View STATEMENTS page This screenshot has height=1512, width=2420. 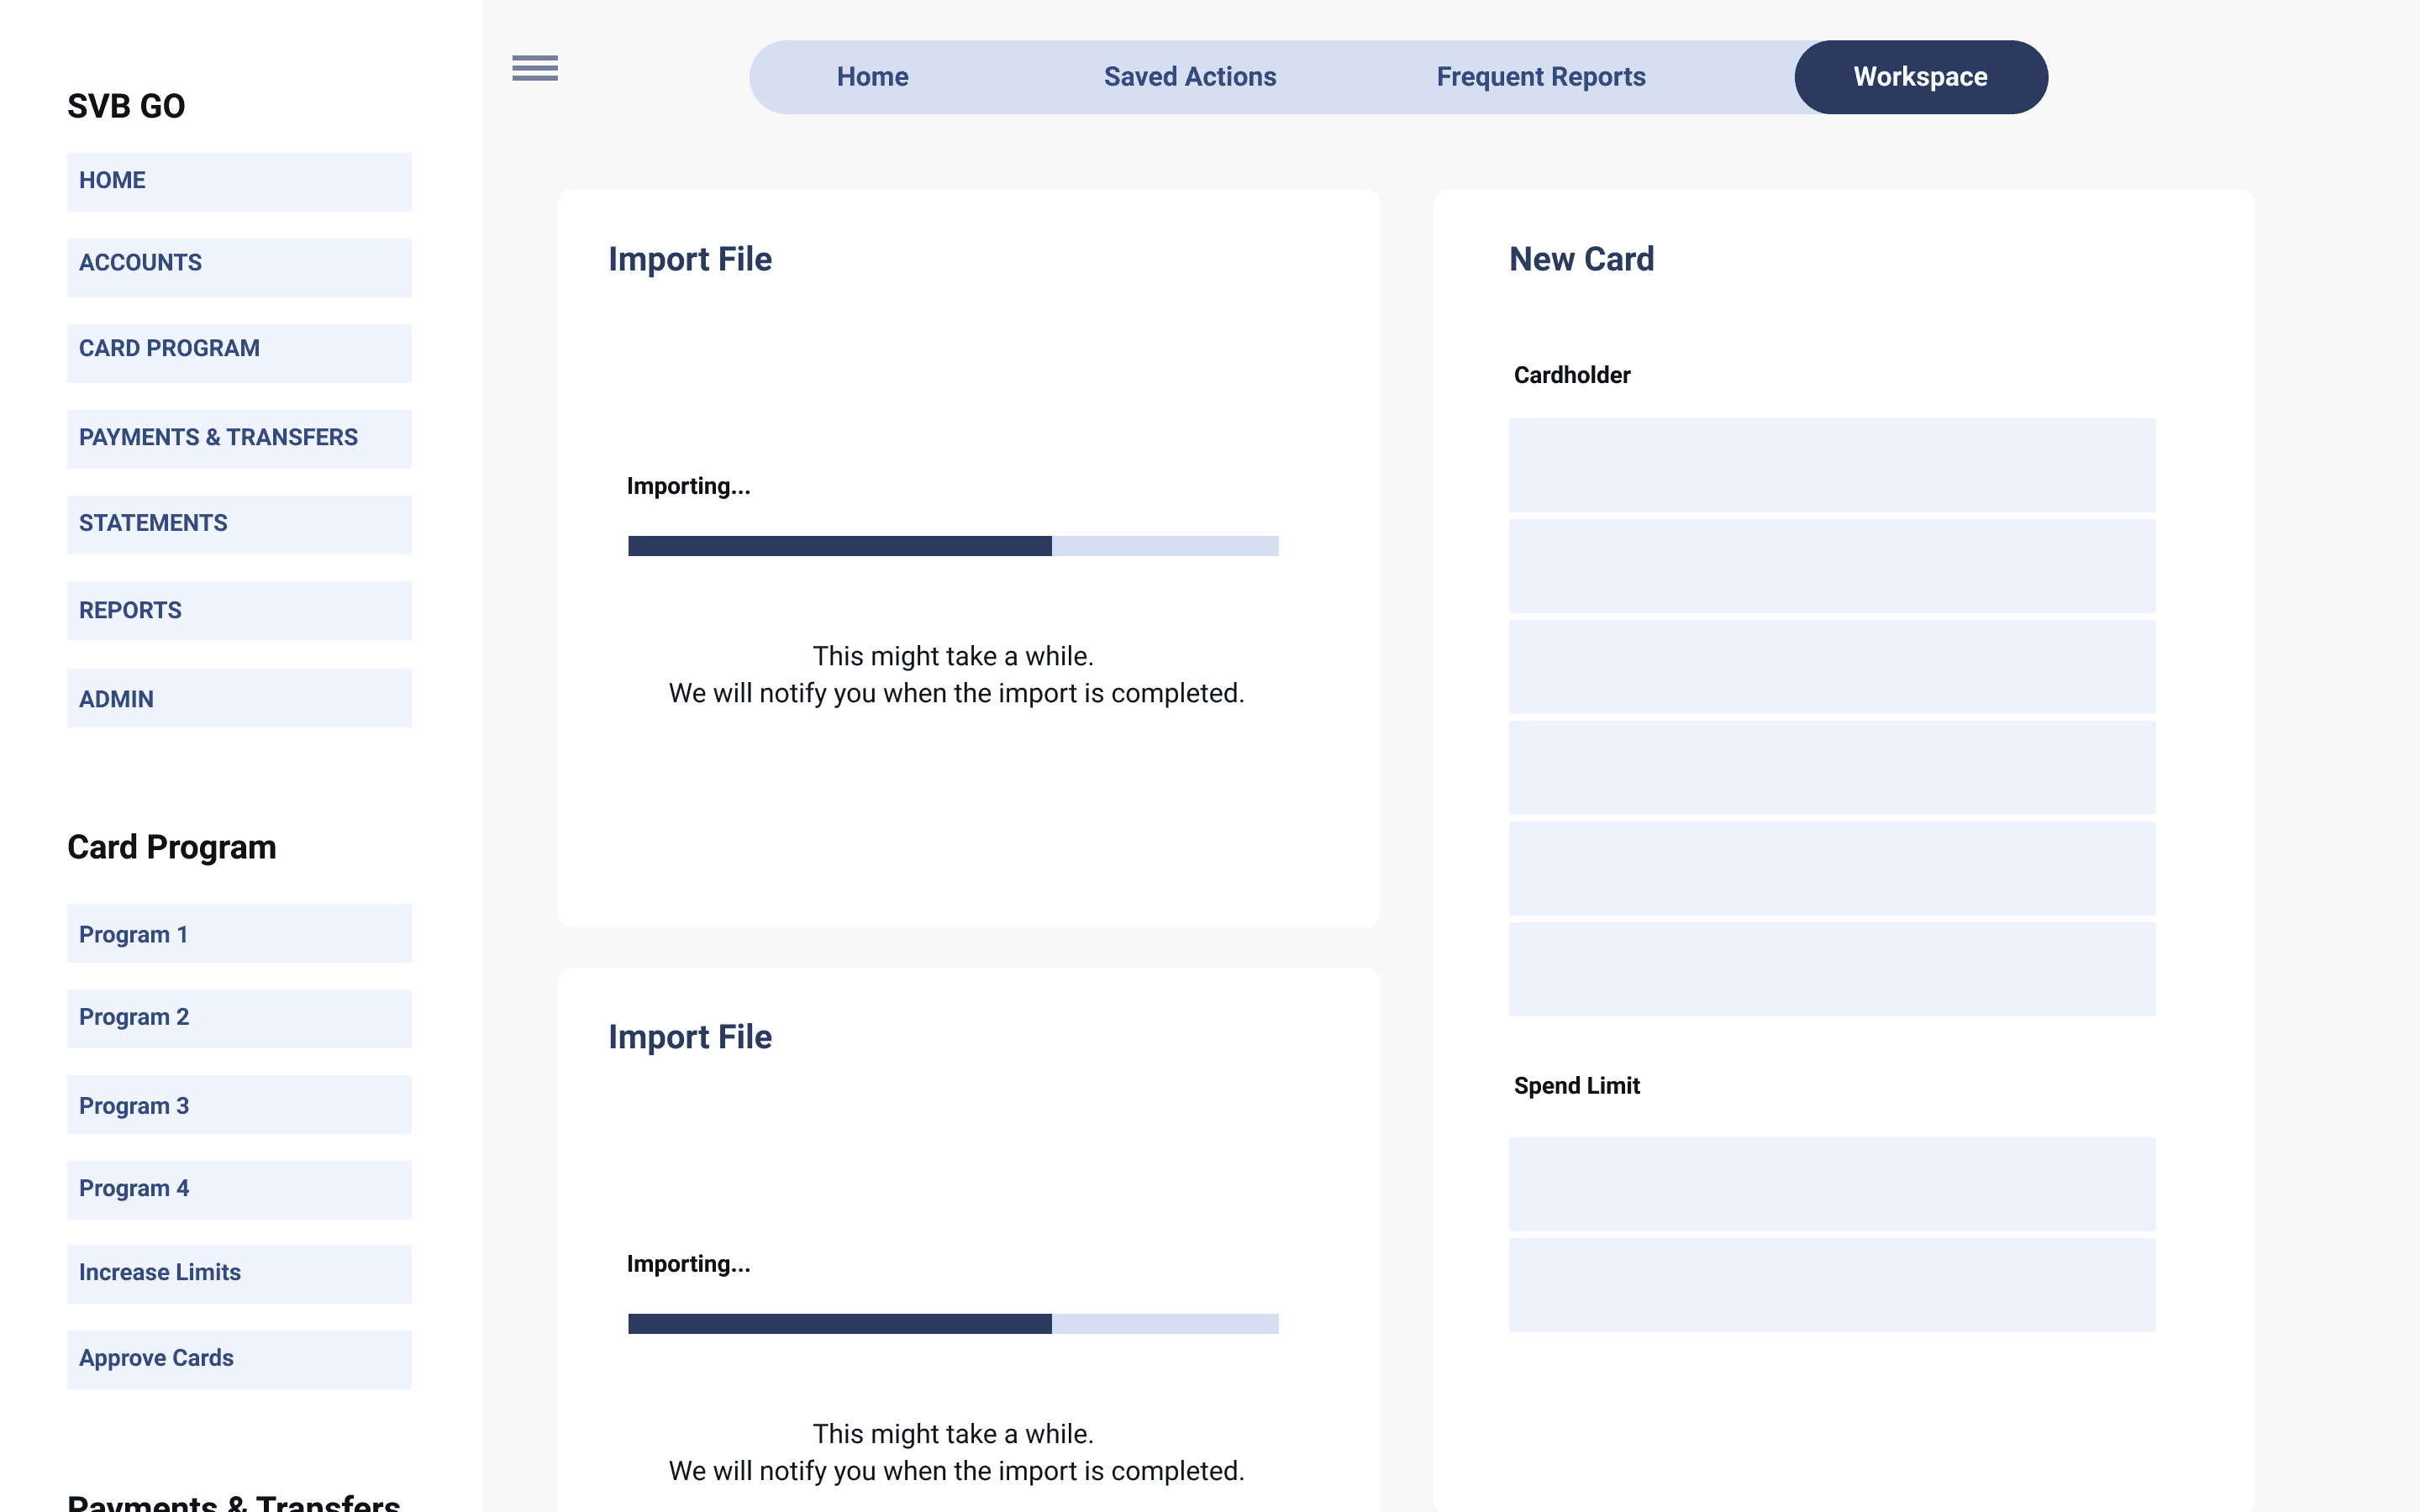pyautogui.click(x=238, y=524)
